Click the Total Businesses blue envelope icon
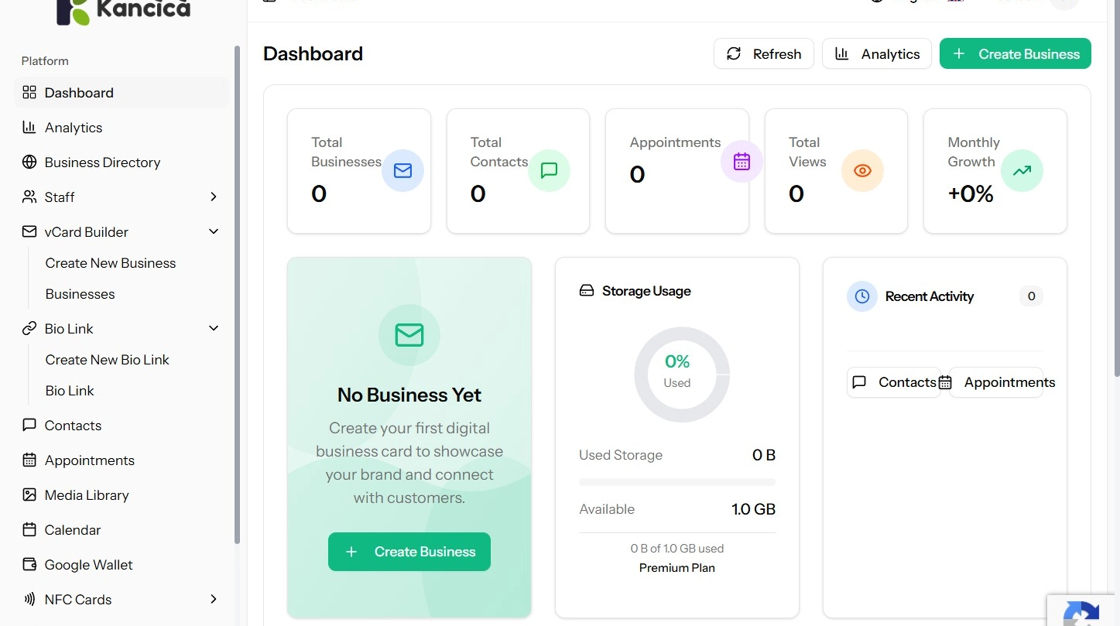The image size is (1120, 626). (x=403, y=170)
